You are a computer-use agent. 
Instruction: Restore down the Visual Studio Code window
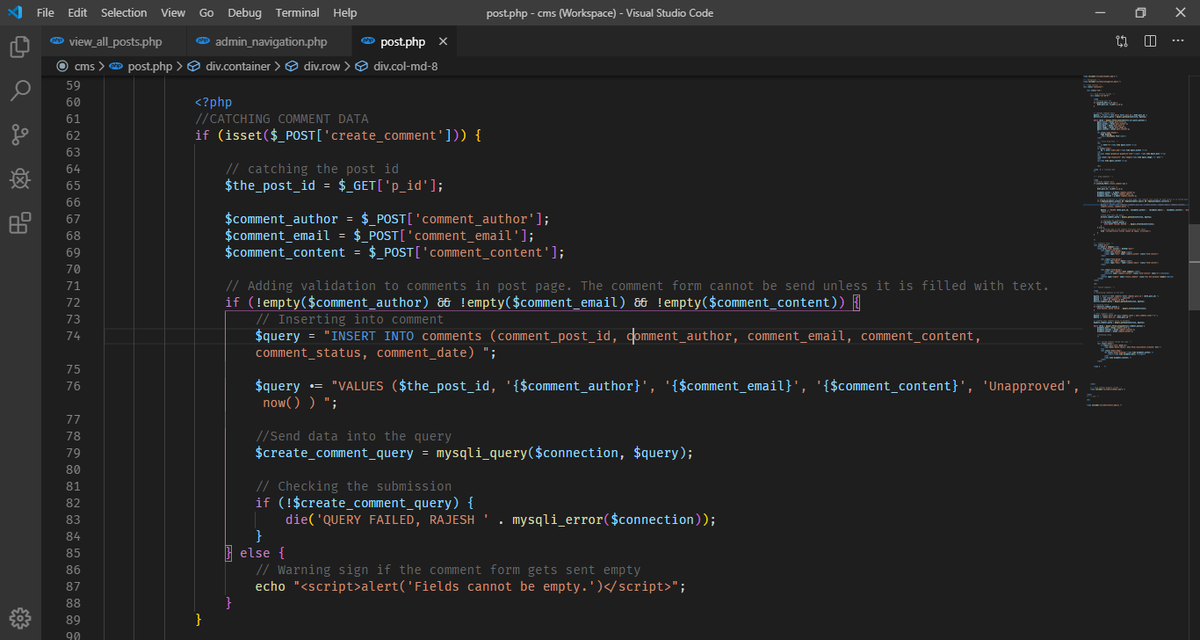click(1141, 12)
